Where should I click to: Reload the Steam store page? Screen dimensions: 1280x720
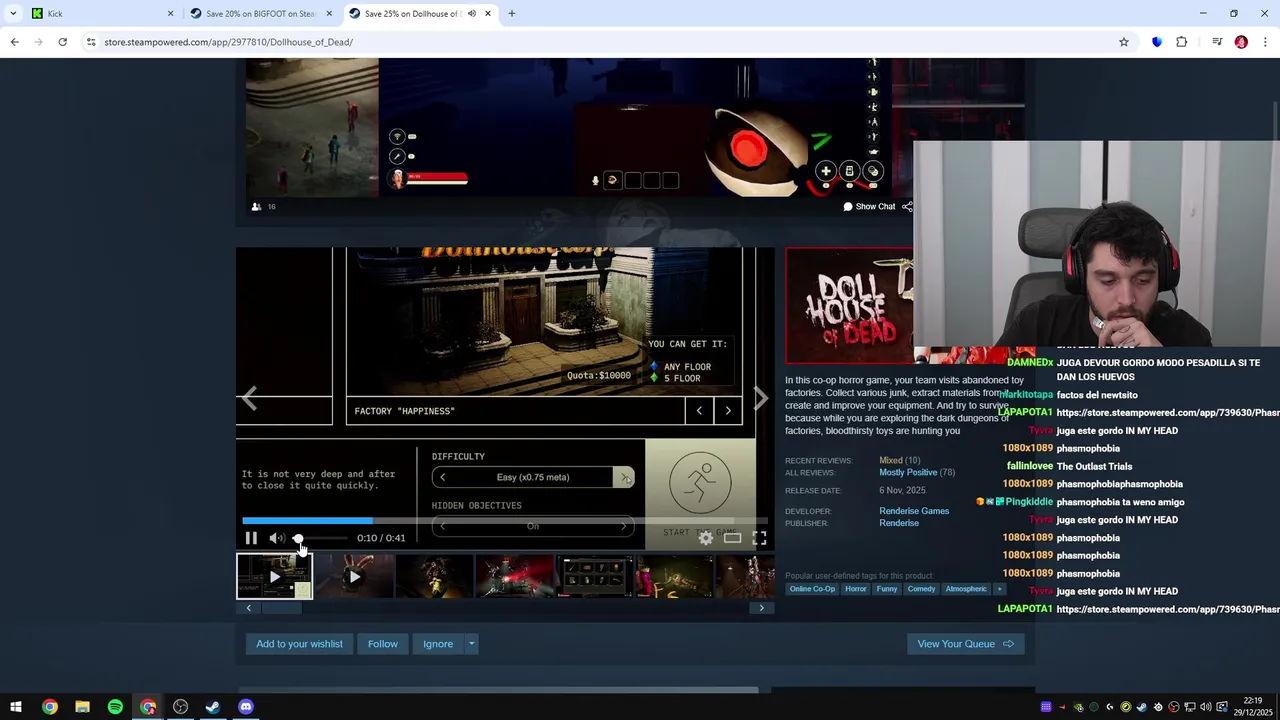[x=62, y=42]
